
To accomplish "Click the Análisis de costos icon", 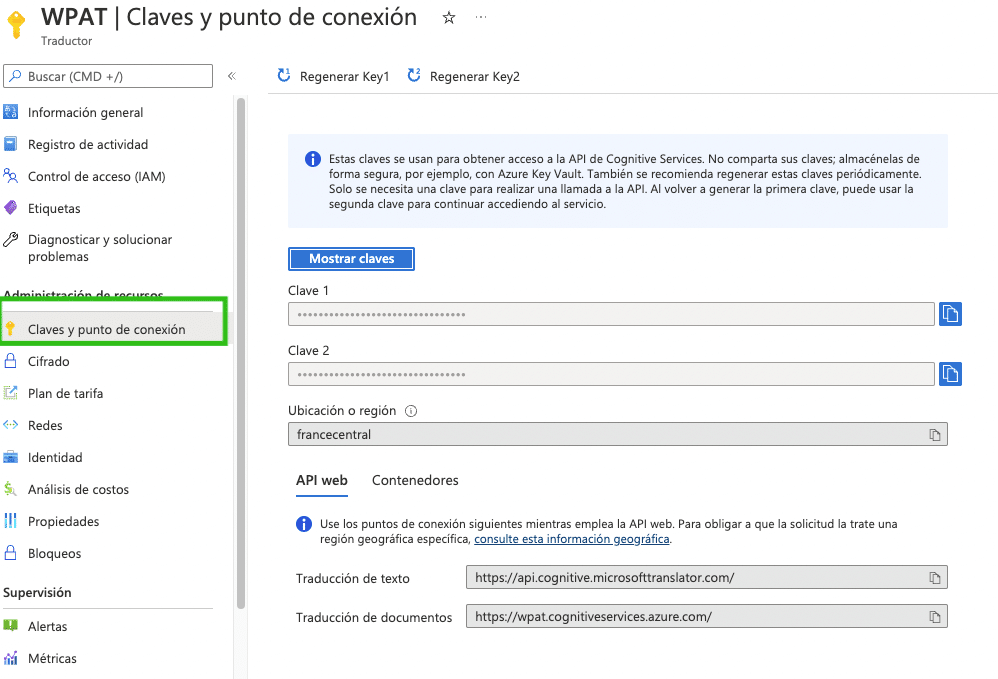I will [x=11, y=489].
